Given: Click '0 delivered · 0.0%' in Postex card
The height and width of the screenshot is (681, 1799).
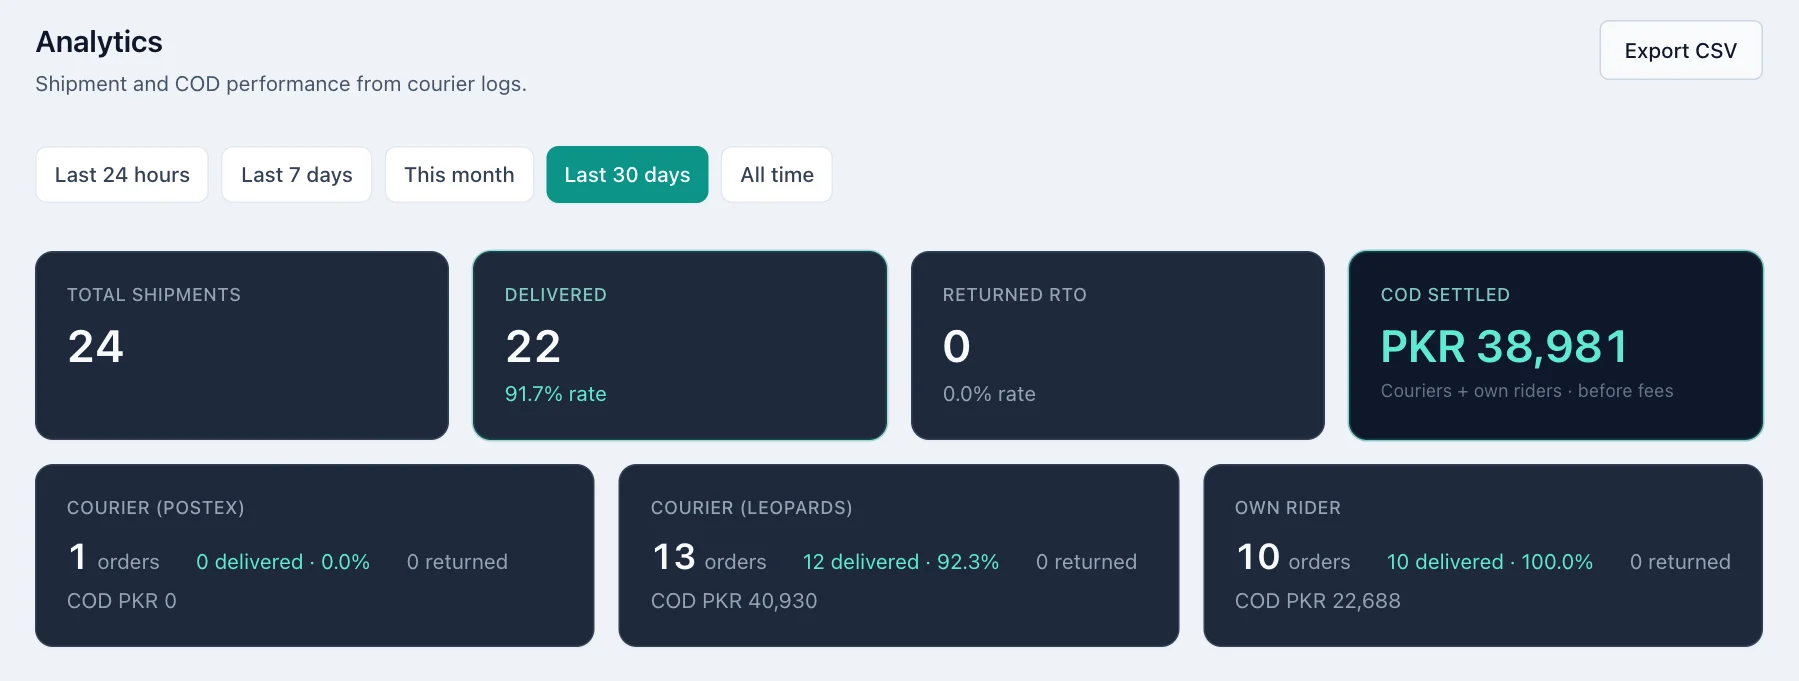Looking at the screenshot, I should coord(283,562).
